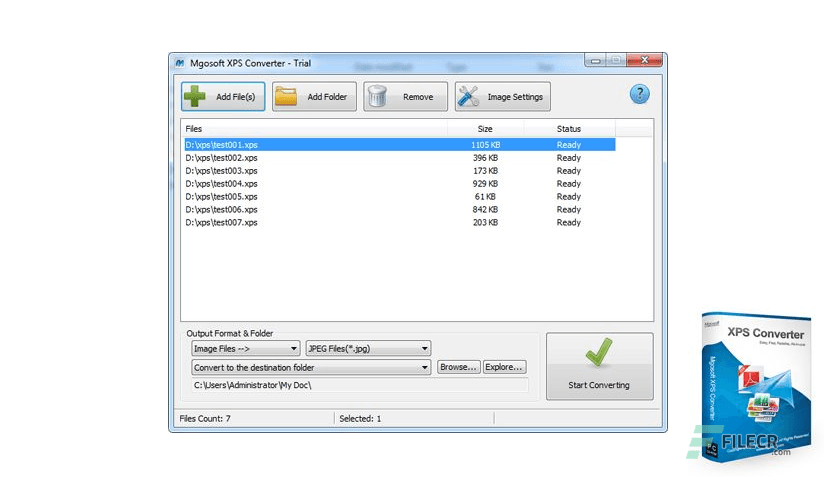The height and width of the screenshot is (484, 836).
Task: Click Selected: 1 in status bar
Action: point(360,418)
